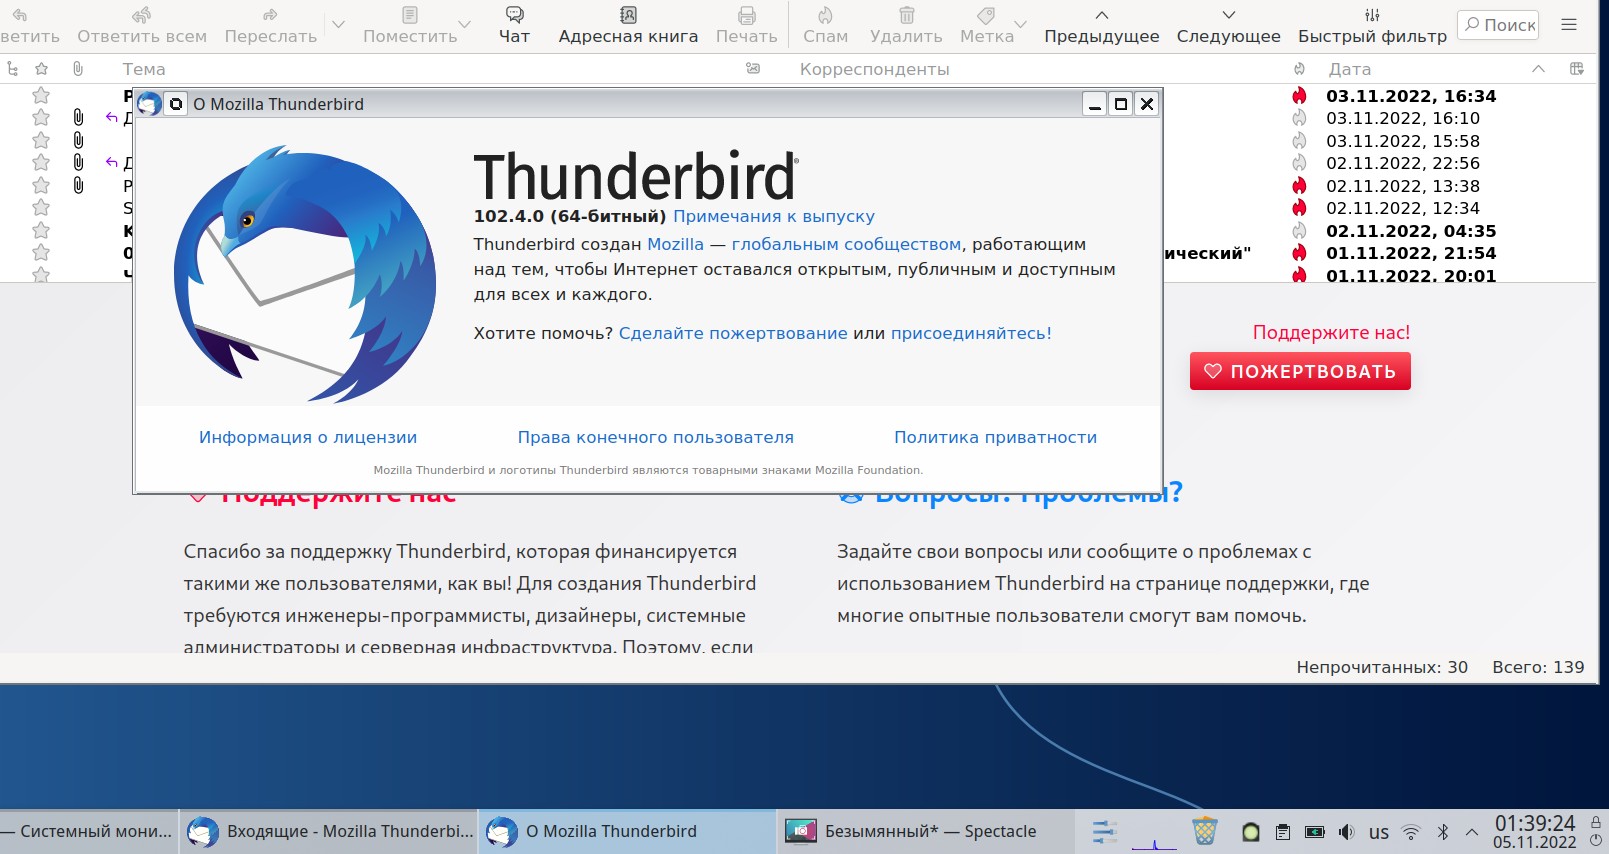The image size is (1609, 854).
Task: Click the Thunderbird icon in About dialog title bar
Action: [149, 104]
